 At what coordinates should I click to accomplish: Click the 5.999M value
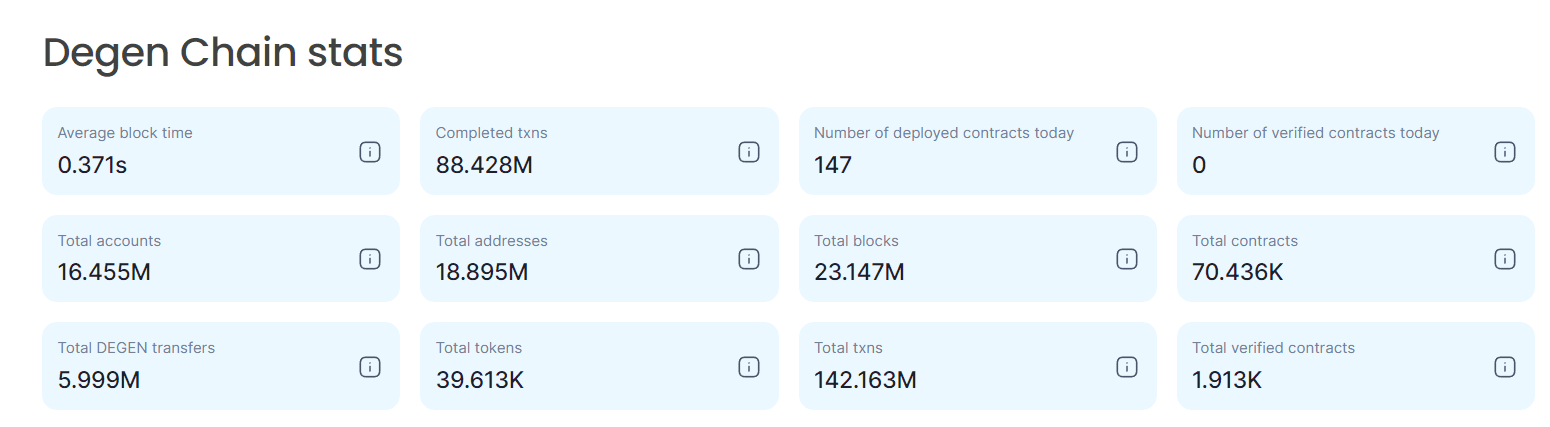click(99, 380)
